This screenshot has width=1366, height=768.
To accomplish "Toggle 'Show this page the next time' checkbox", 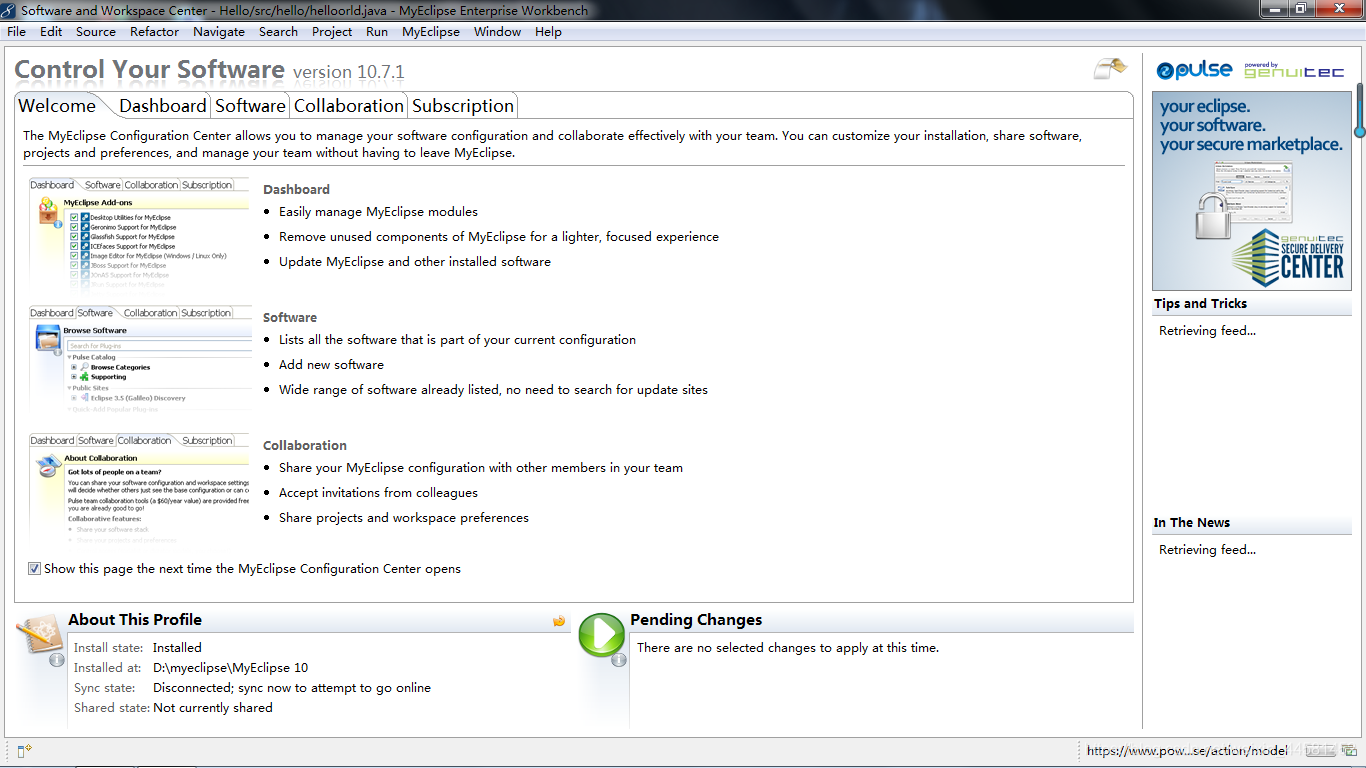I will click(34, 568).
